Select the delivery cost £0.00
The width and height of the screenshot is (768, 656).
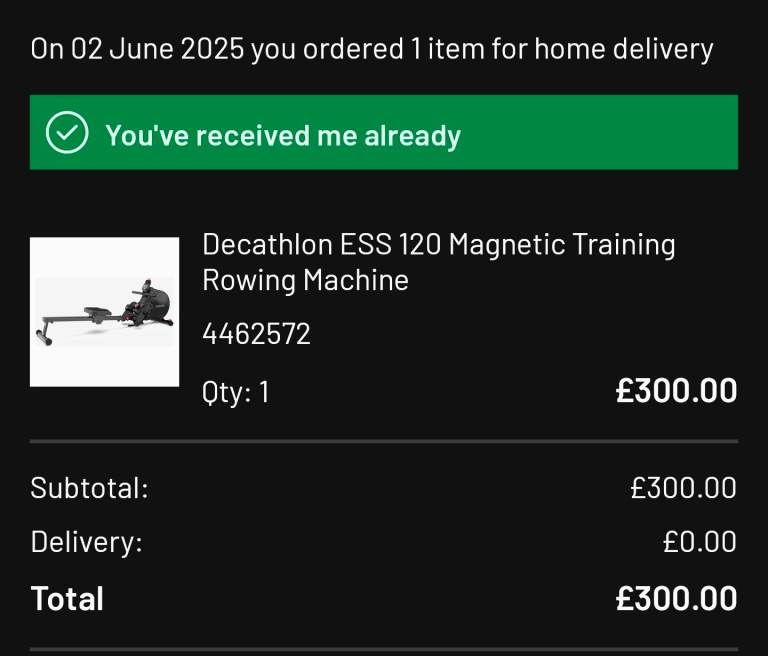click(x=699, y=542)
